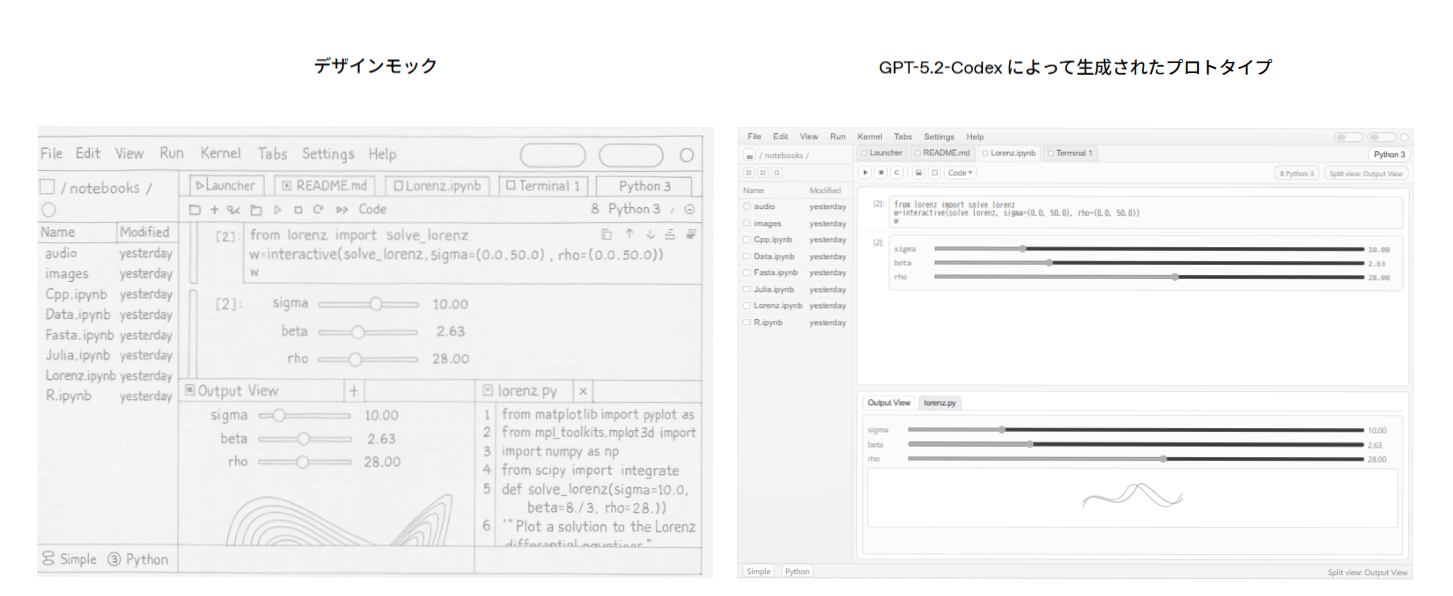The width and height of the screenshot is (1453, 596).
Task: Click the move cell up arrow in mock
Action: (x=629, y=234)
